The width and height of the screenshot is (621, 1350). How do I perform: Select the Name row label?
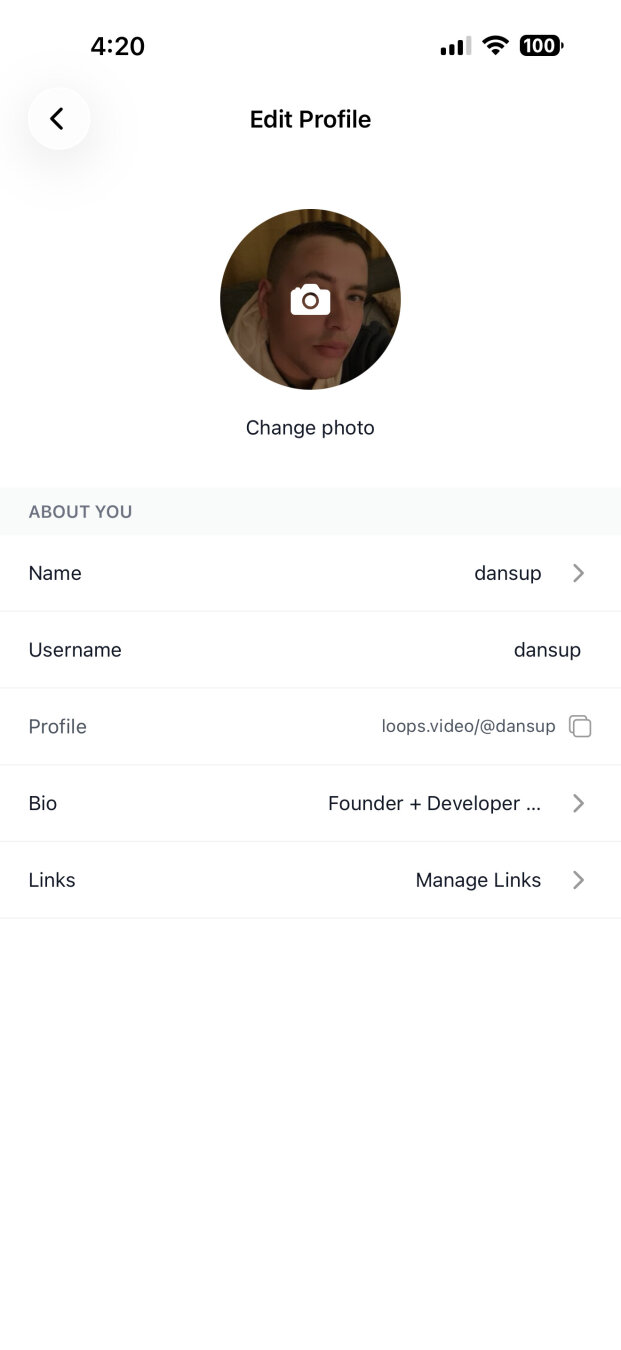pyautogui.click(x=55, y=573)
